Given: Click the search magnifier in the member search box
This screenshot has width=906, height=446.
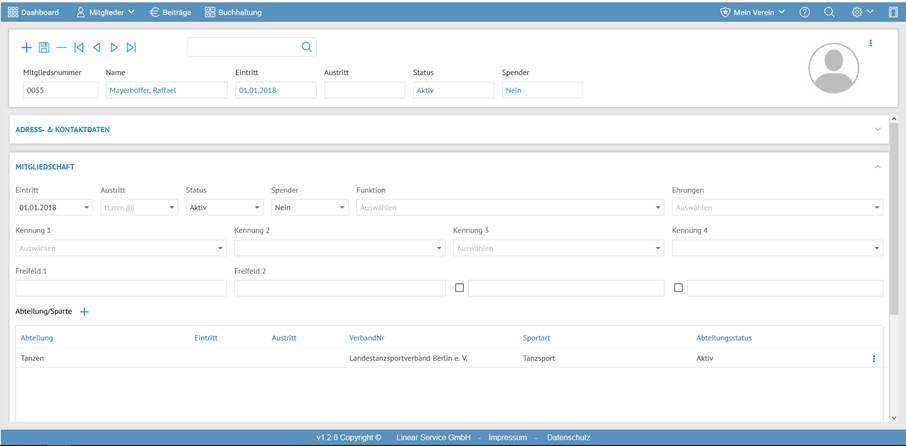Looking at the screenshot, I should coord(307,47).
